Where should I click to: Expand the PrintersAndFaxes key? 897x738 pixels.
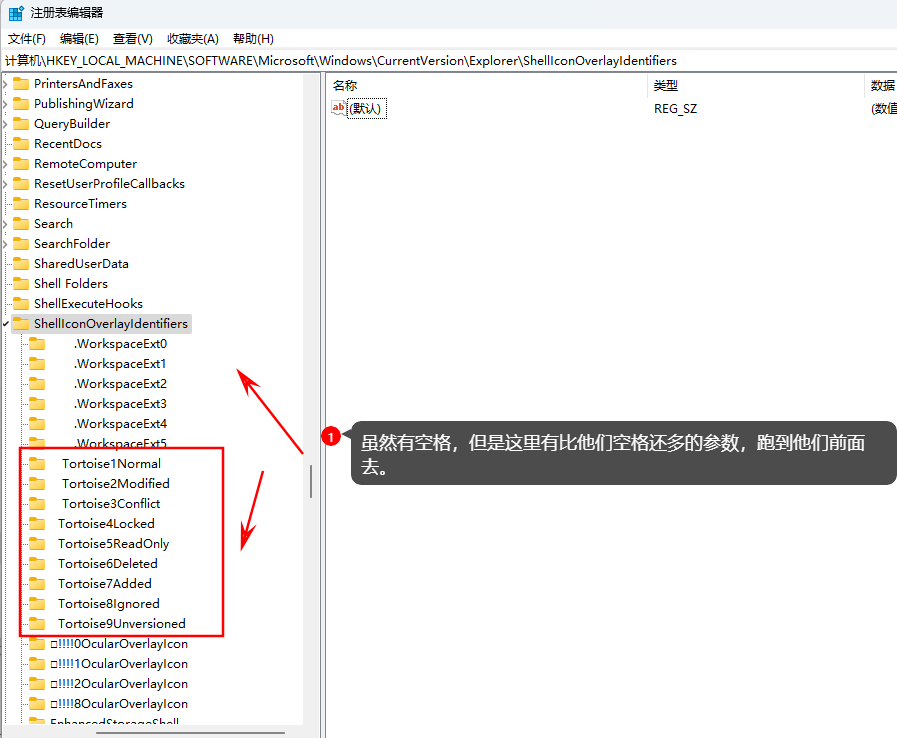[x=6, y=84]
